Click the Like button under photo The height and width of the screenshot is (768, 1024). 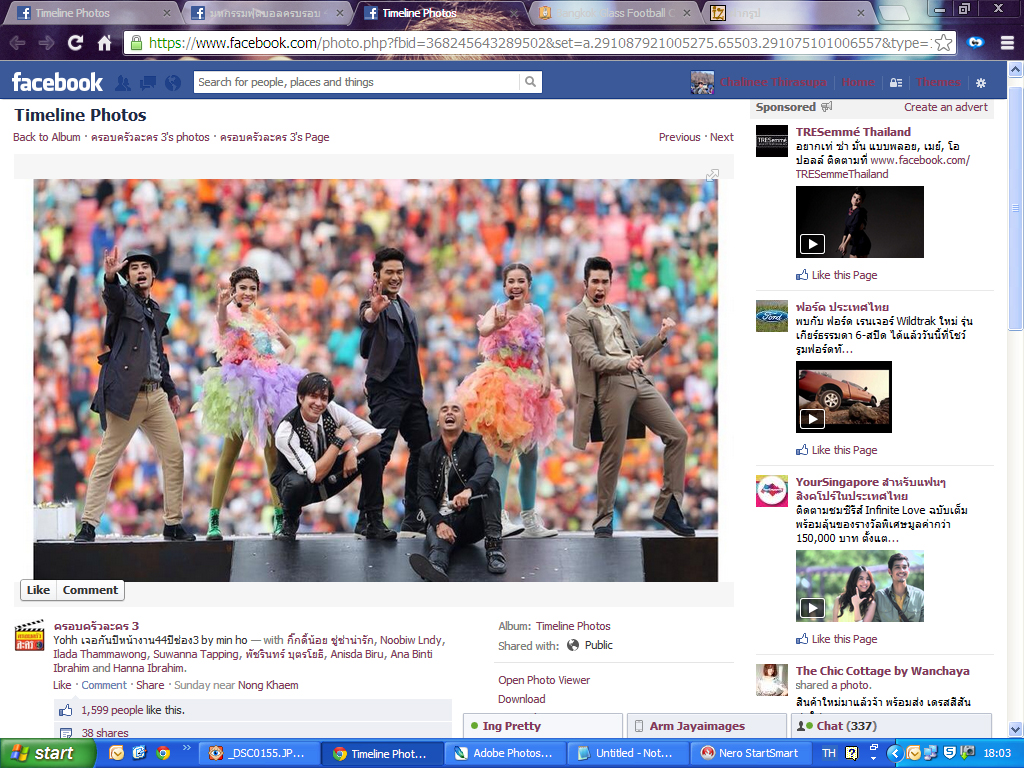[39, 590]
